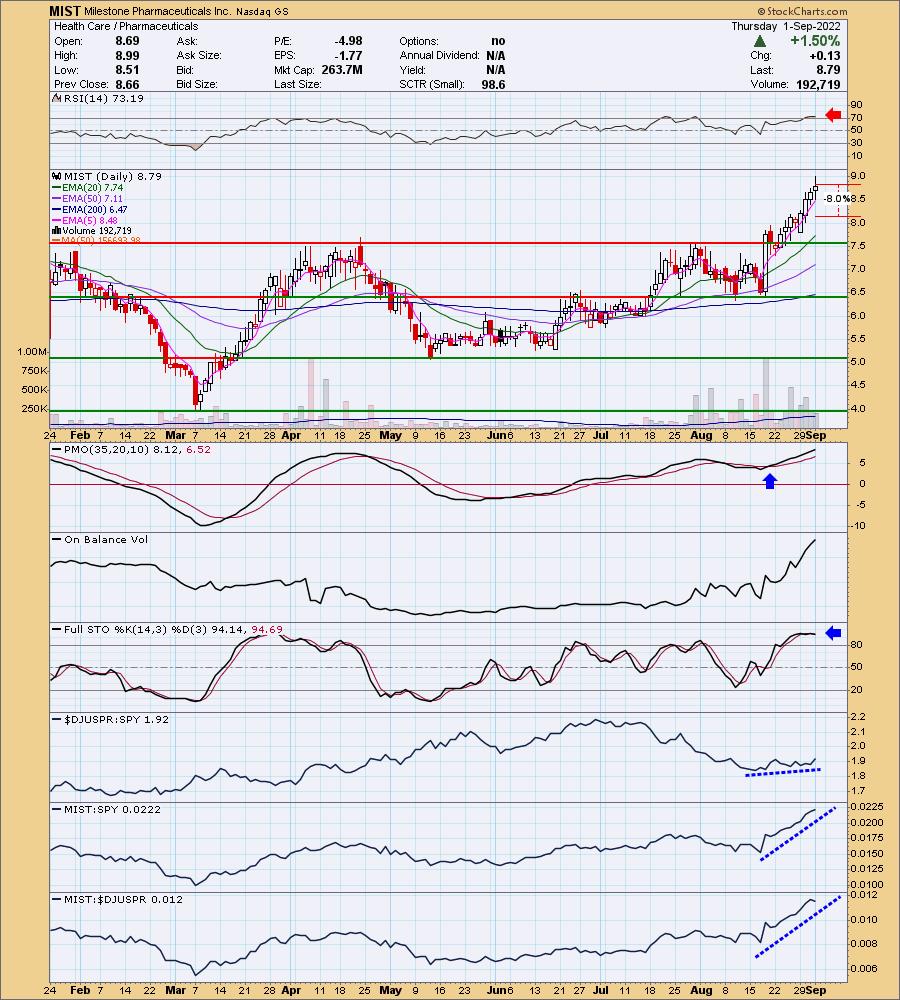This screenshot has width=900, height=1000.
Task: Select Health Care / Pharmaceuticals sector text
Action: tap(126, 26)
